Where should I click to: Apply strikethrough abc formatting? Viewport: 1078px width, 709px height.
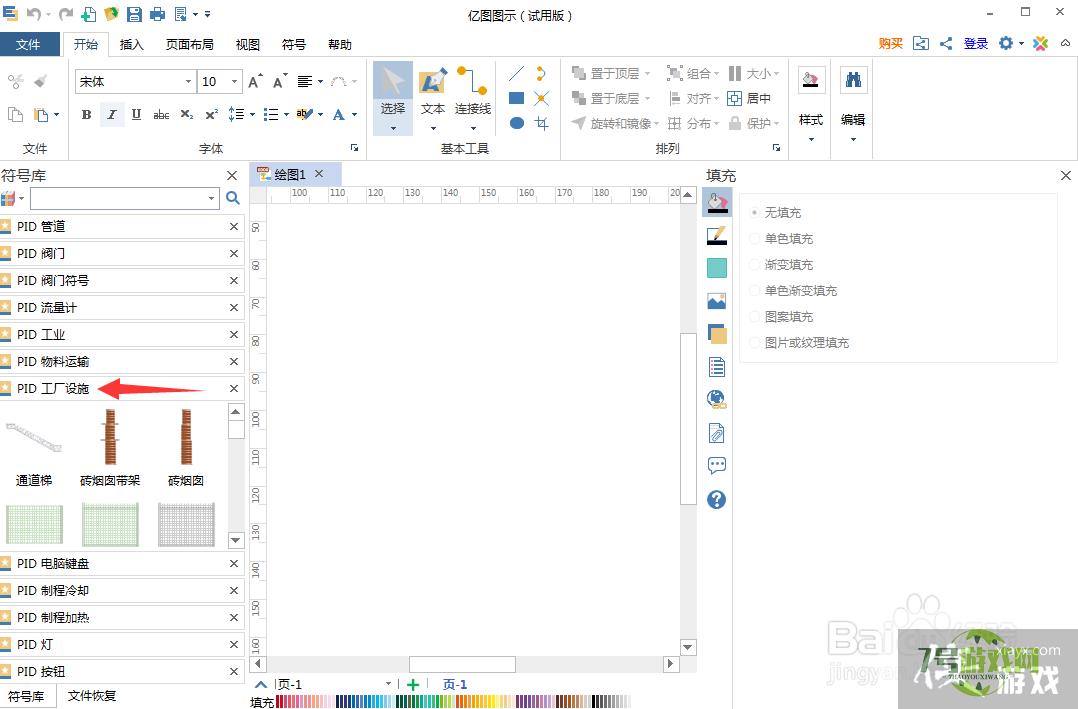(161, 115)
